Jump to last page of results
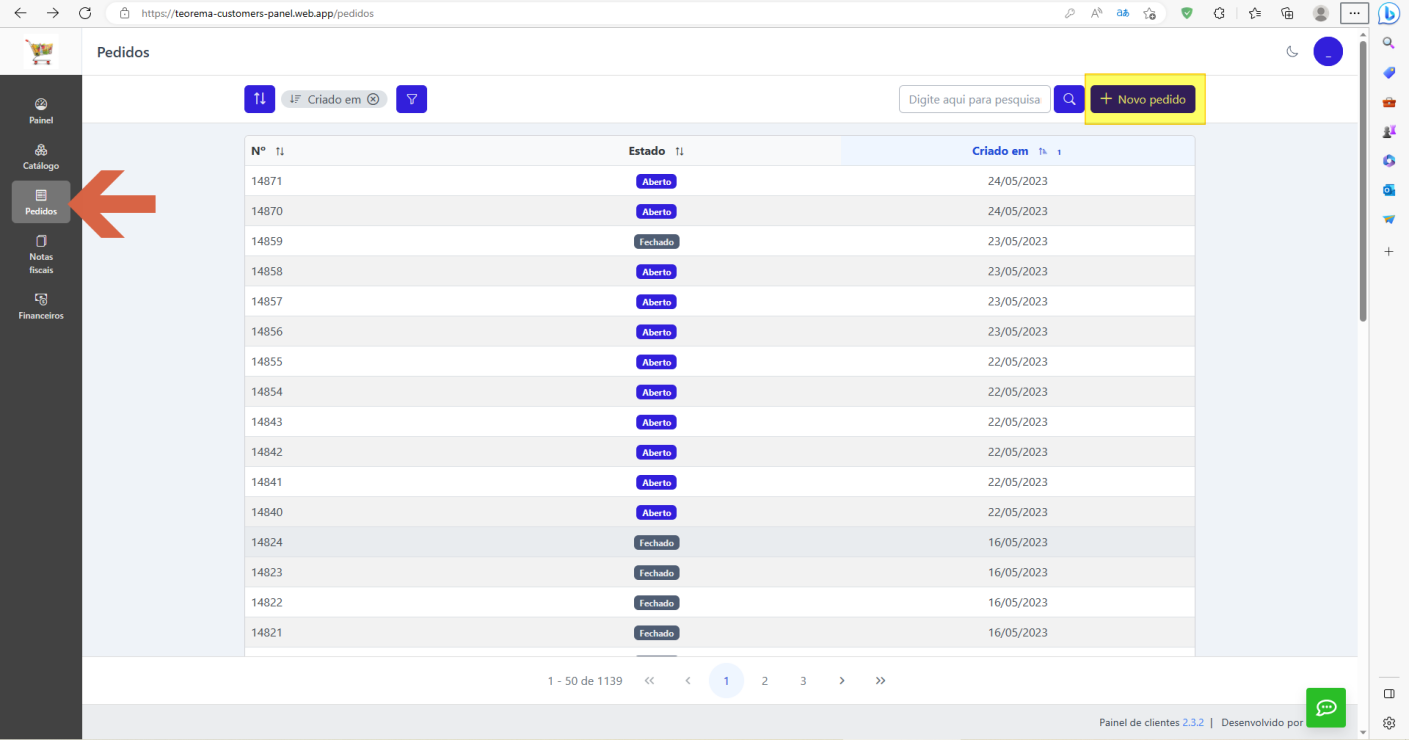The width and height of the screenshot is (1409, 740). pyautogui.click(x=880, y=680)
